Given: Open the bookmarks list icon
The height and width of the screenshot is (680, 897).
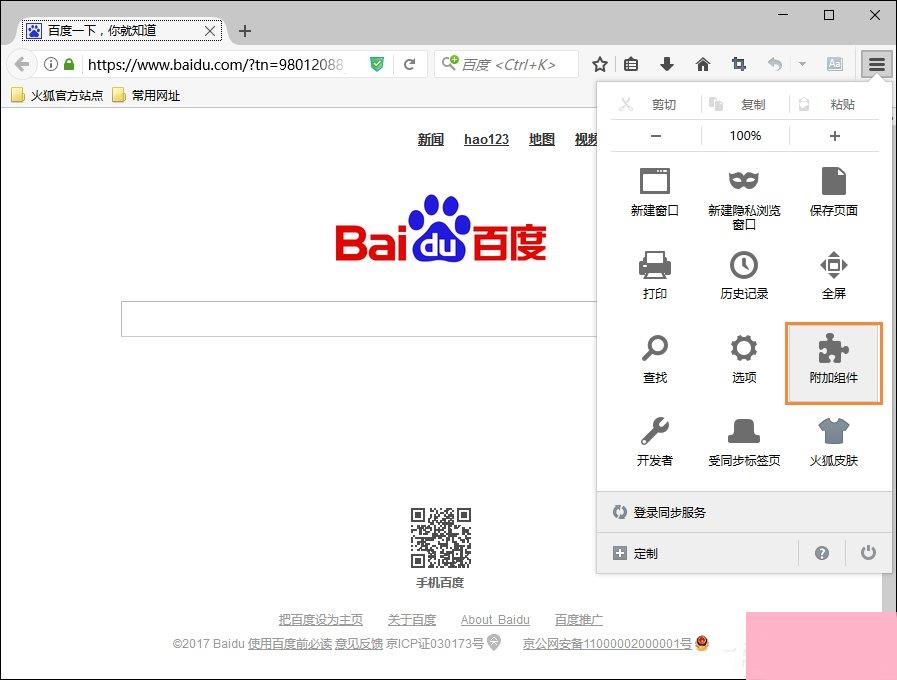Looking at the screenshot, I should (631, 64).
